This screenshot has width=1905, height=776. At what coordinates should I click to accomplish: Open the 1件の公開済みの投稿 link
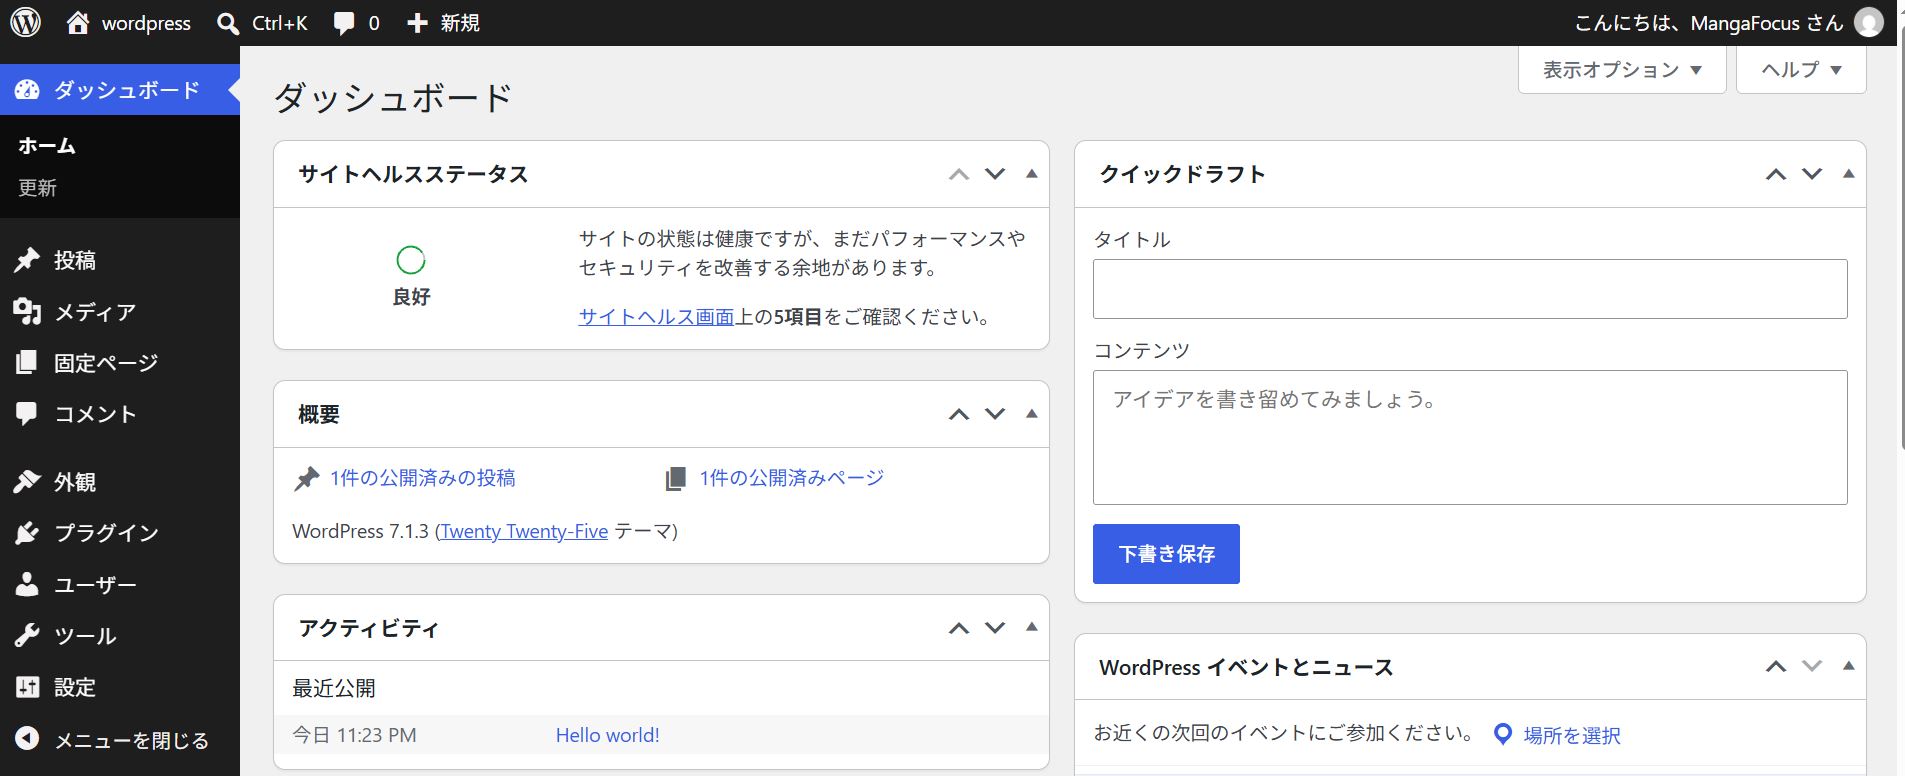click(423, 478)
